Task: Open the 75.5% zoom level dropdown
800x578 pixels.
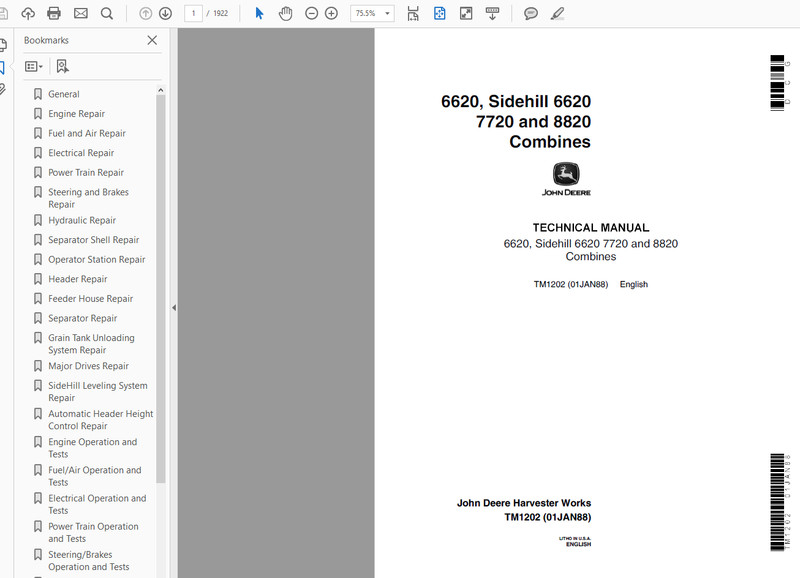Action: click(x=372, y=13)
